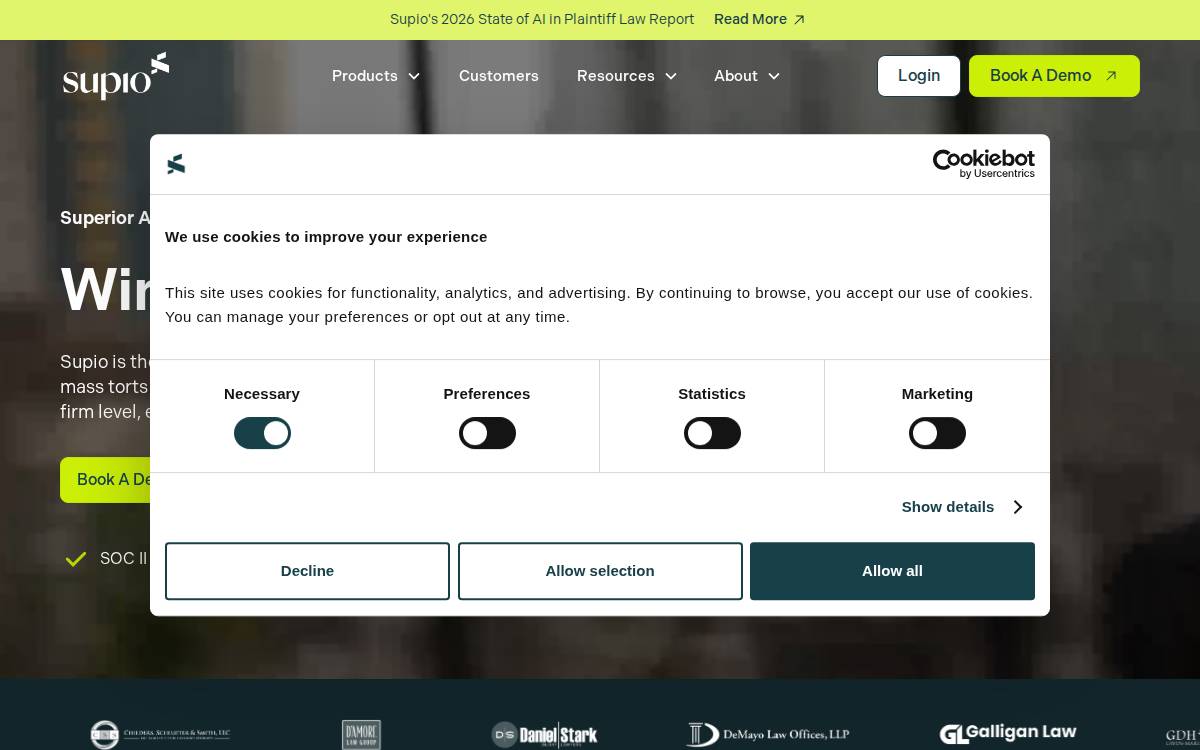The image size is (1200, 750).
Task: Open the Products nav label
Action: 365,76
